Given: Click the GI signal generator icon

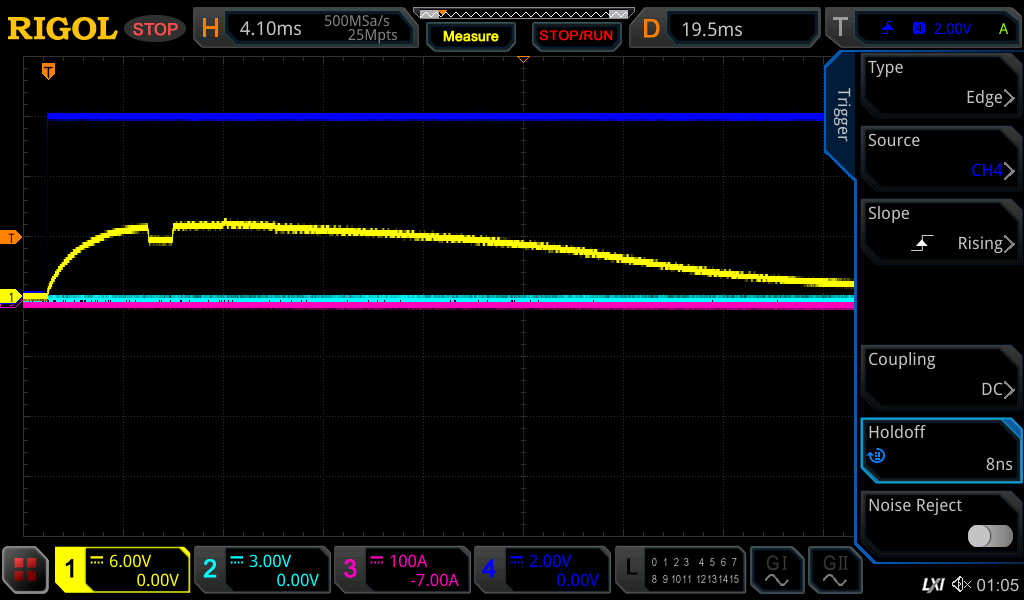Looking at the screenshot, I should 776,570.
